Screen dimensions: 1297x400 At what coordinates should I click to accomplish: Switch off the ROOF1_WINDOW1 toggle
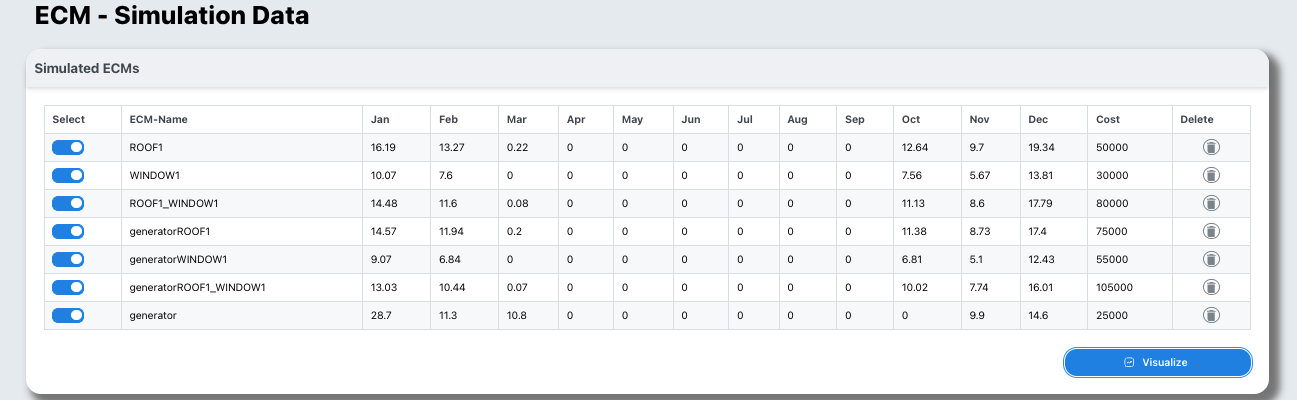pyautogui.click(x=68, y=203)
